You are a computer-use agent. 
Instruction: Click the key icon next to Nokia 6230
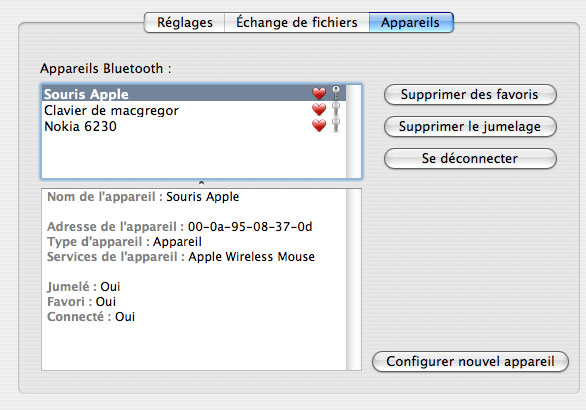click(336, 125)
